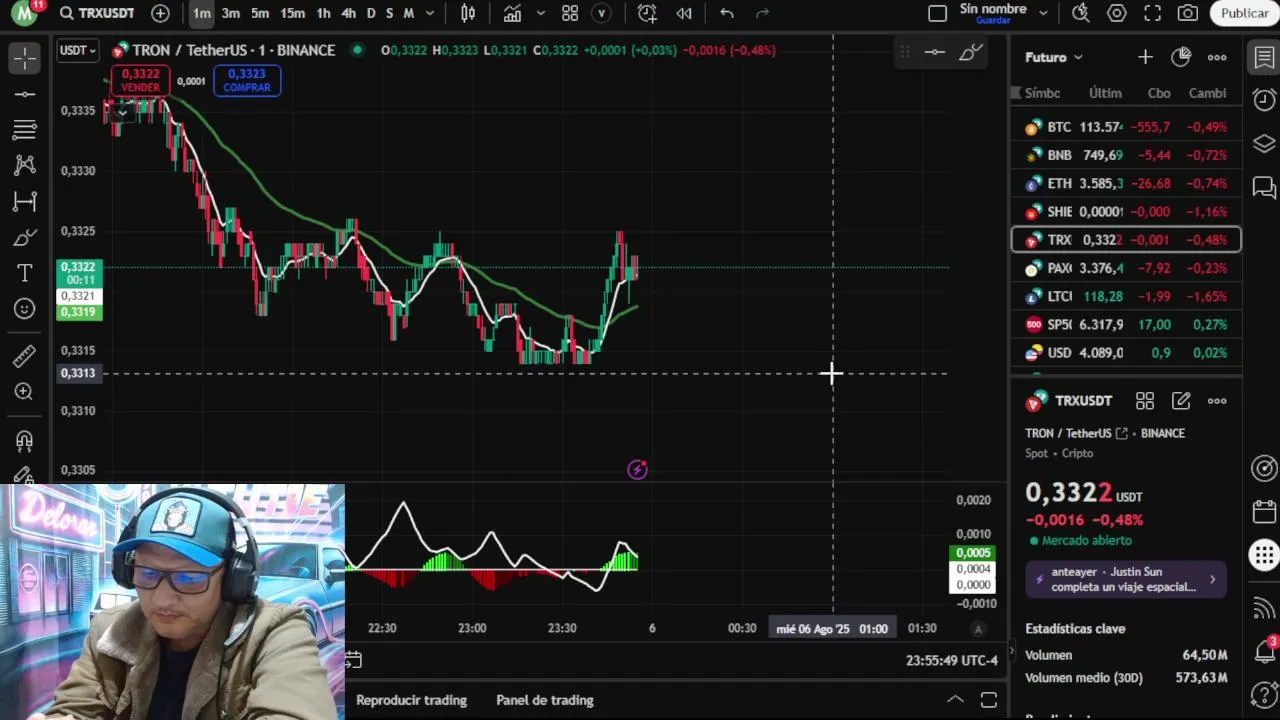Image resolution: width=1280 pixels, height=720 pixels.
Task: Open the indicators menu
Action: 512,13
